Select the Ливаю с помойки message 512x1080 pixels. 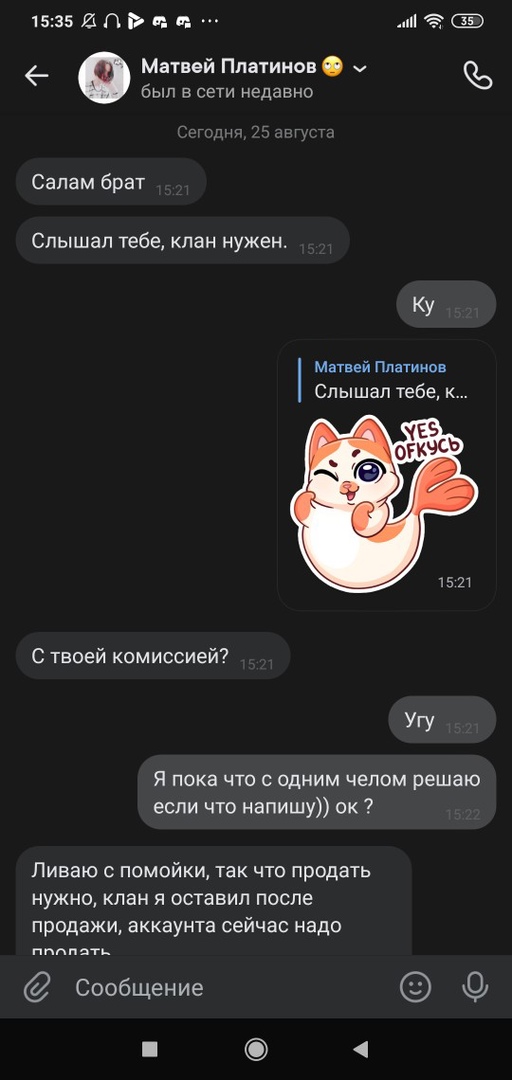click(x=214, y=900)
